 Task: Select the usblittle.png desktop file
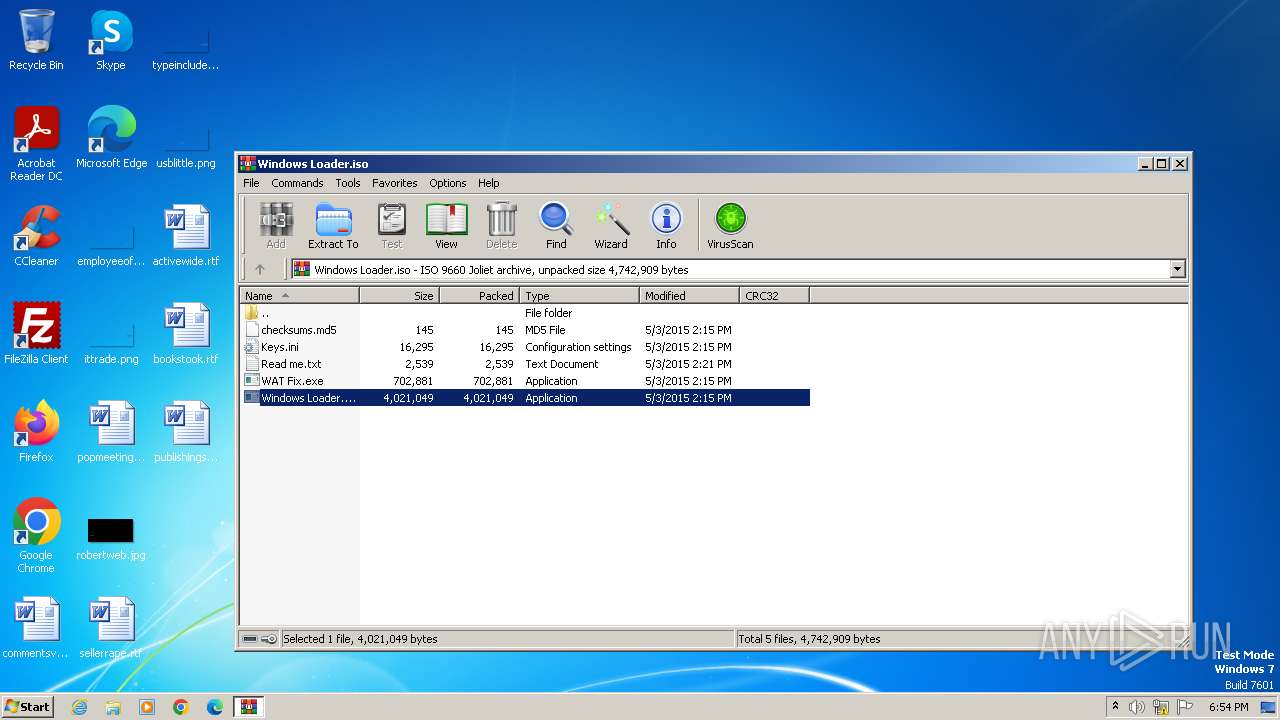pos(186,145)
